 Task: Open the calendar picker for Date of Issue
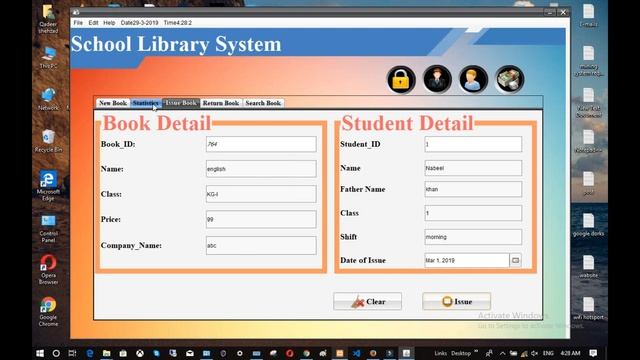pyautogui.click(x=516, y=260)
